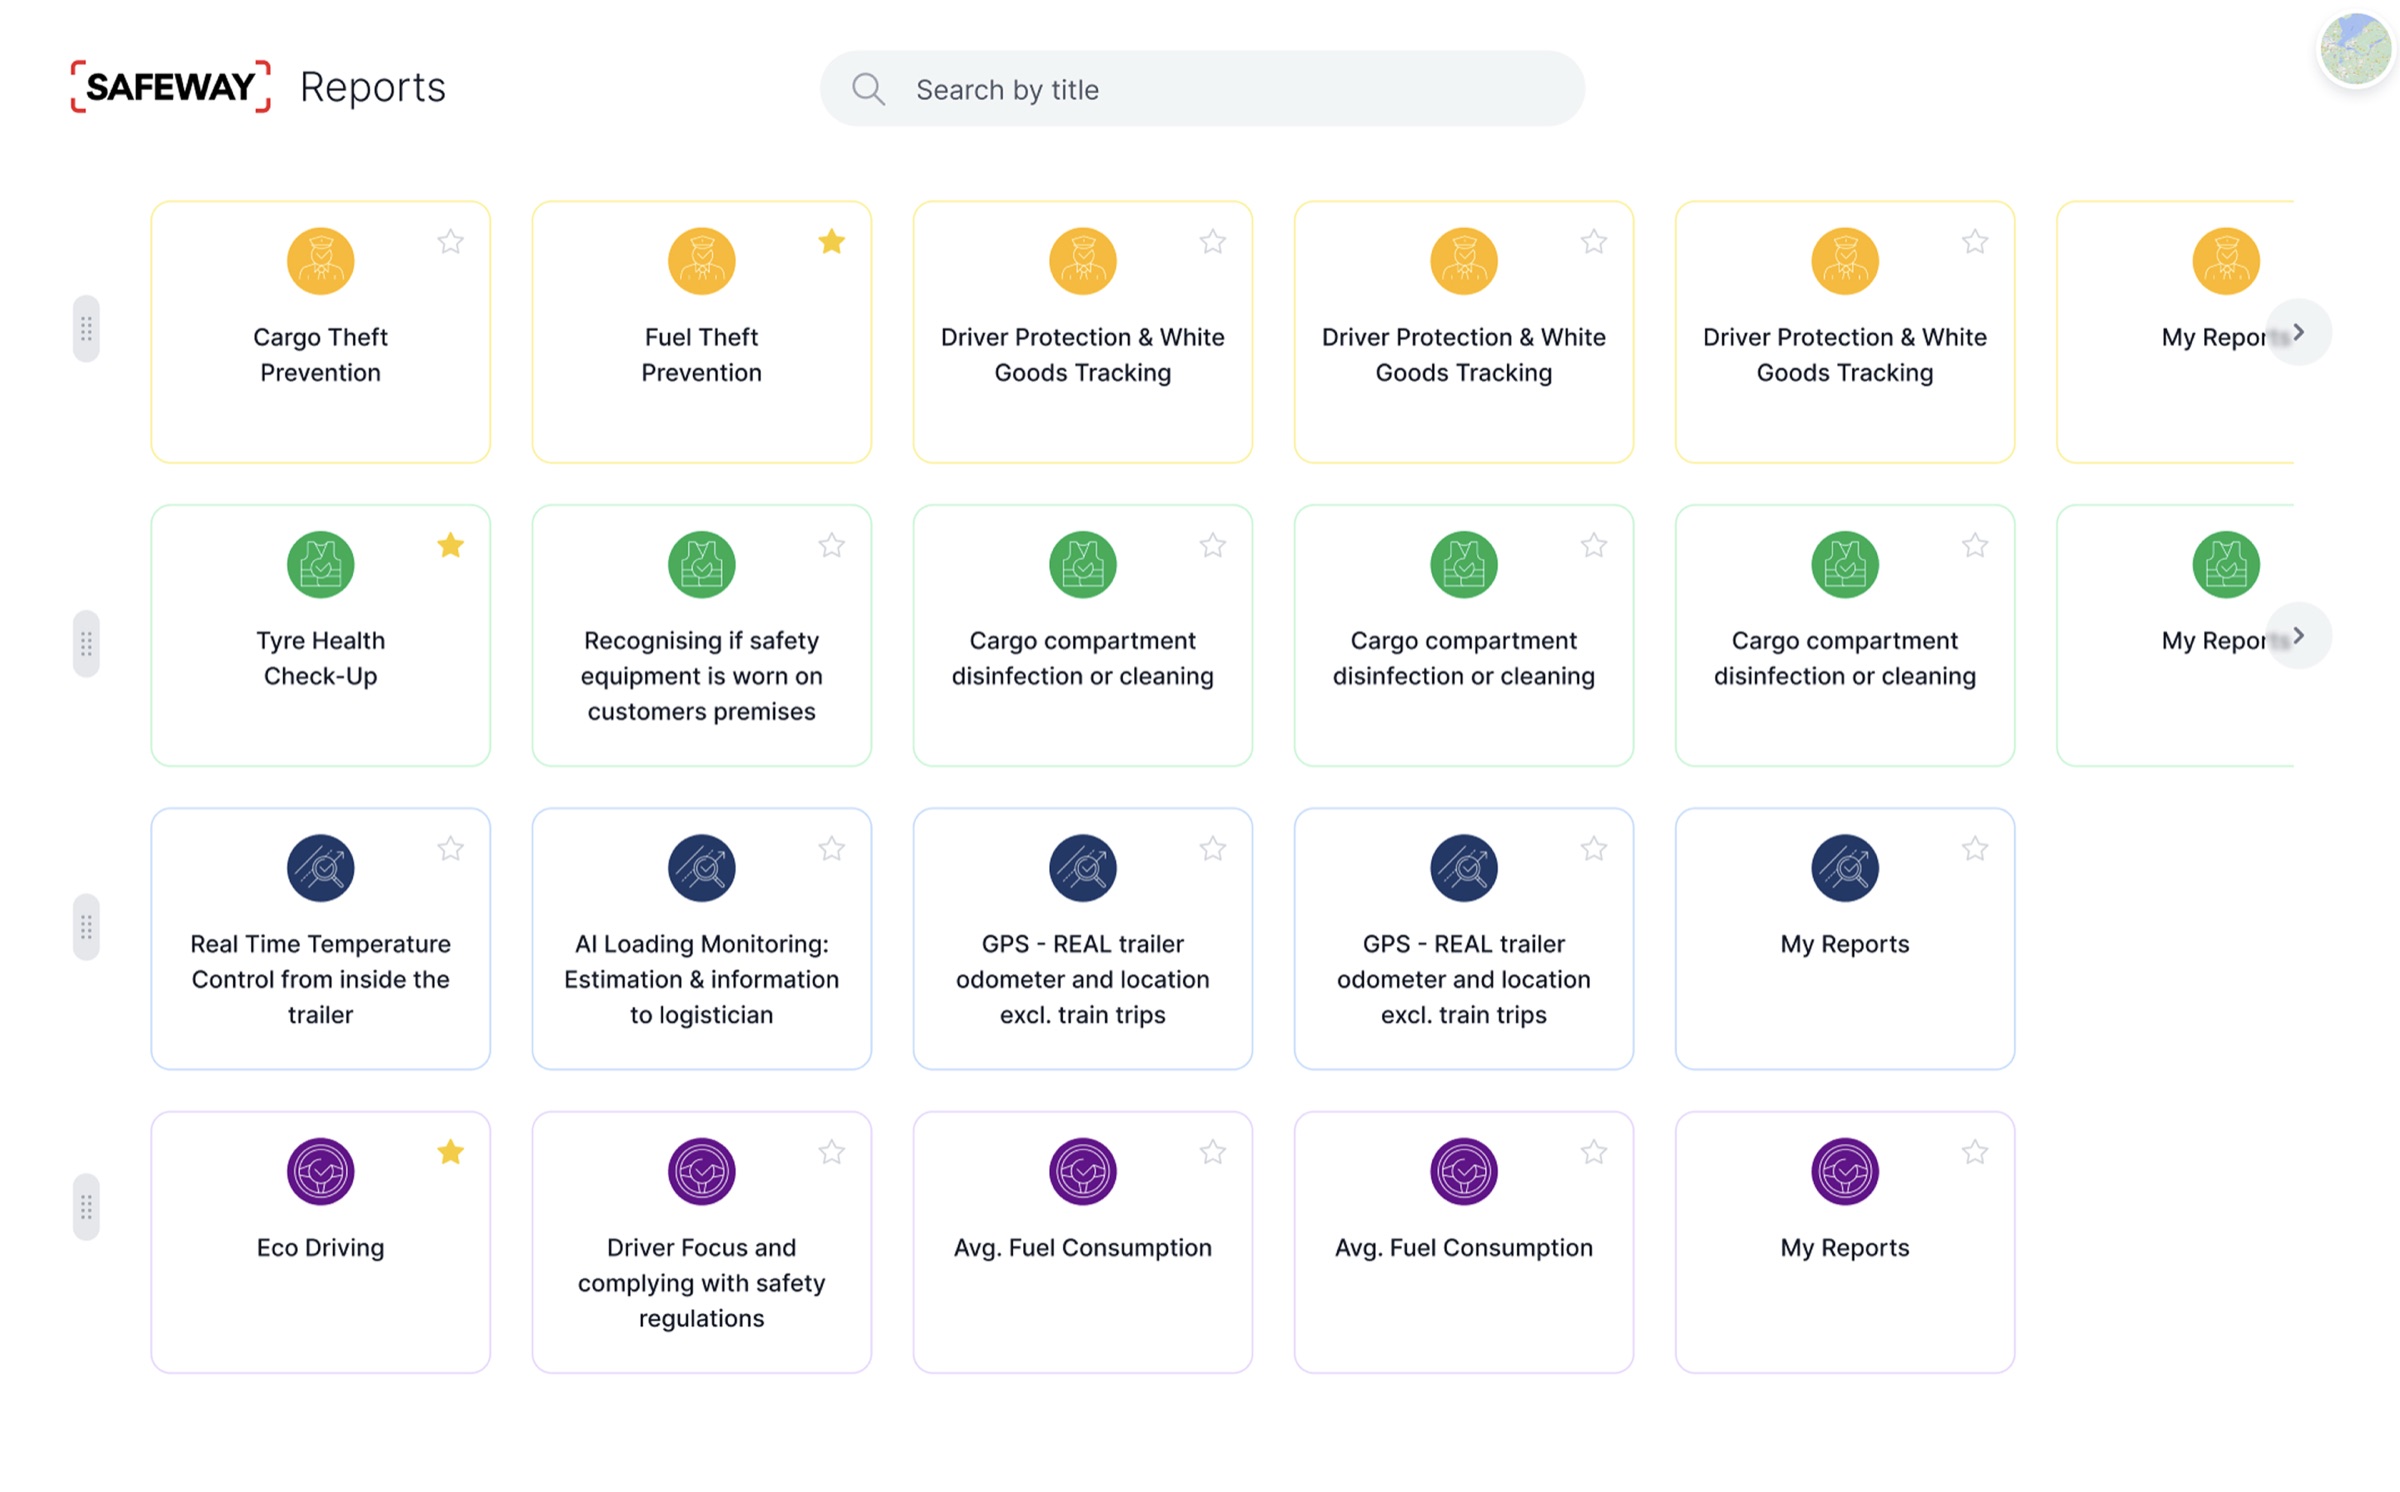Viewport: 2400px width, 1492px height.
Task: Click purple icon on Driver Focus card
Action: point(701,1170)
